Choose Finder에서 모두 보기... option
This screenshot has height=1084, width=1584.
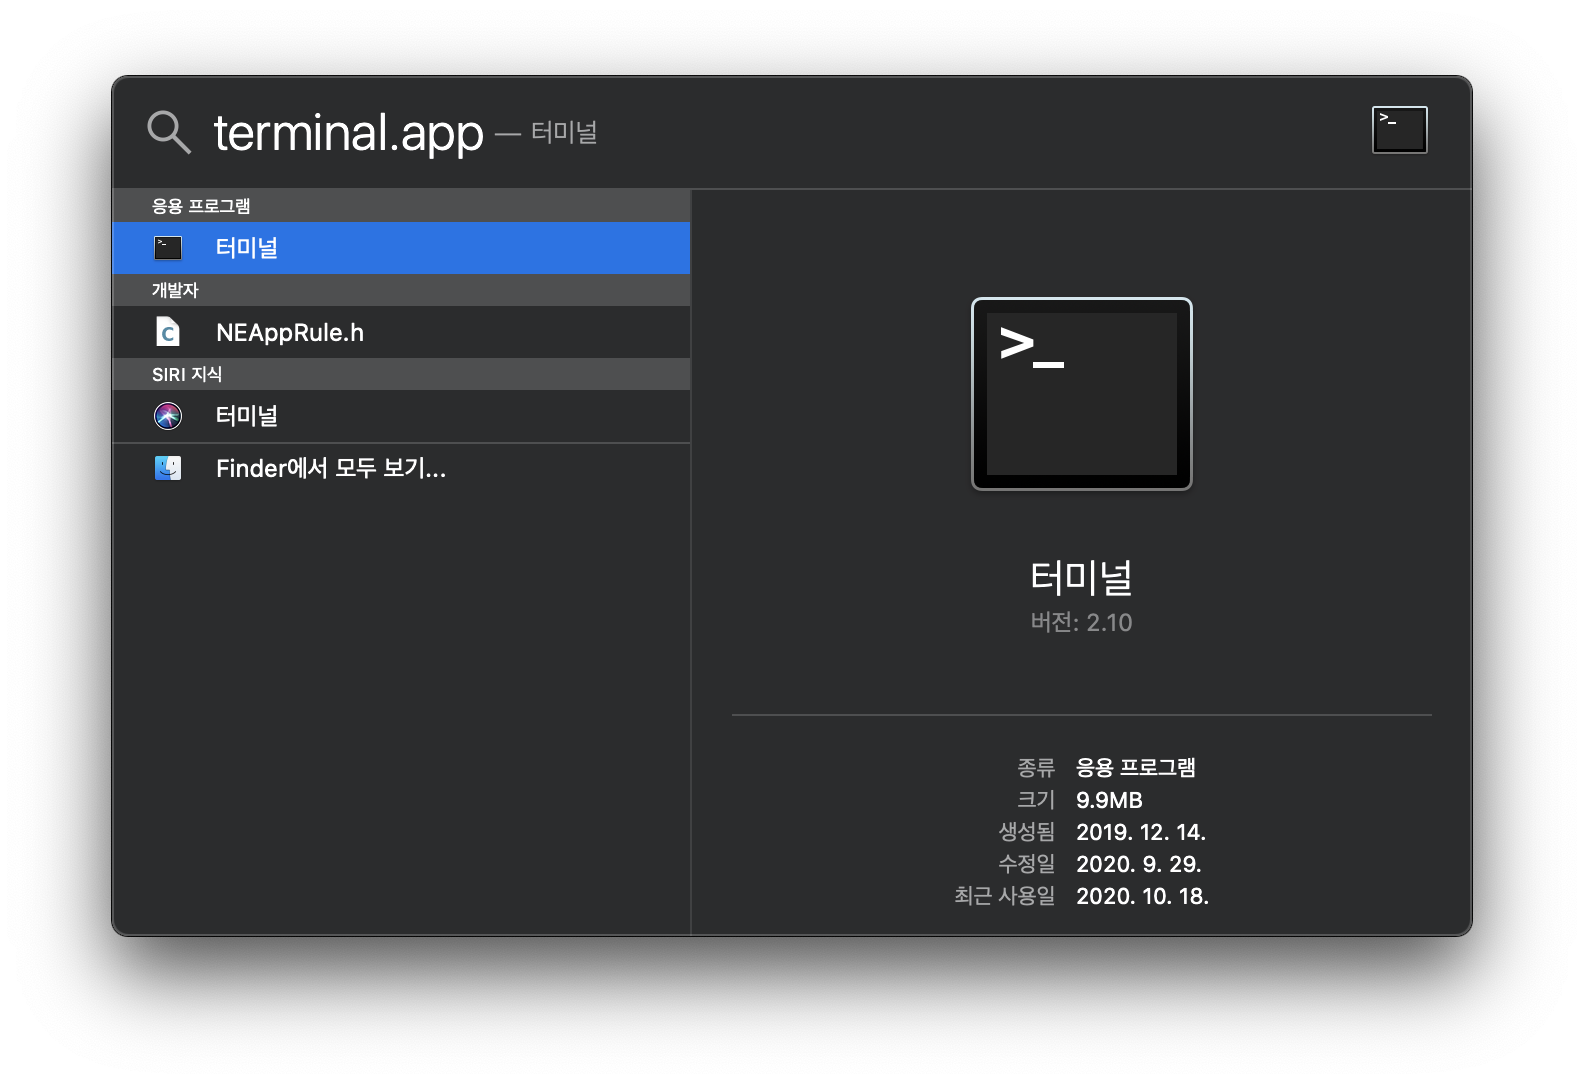point(401,468)
